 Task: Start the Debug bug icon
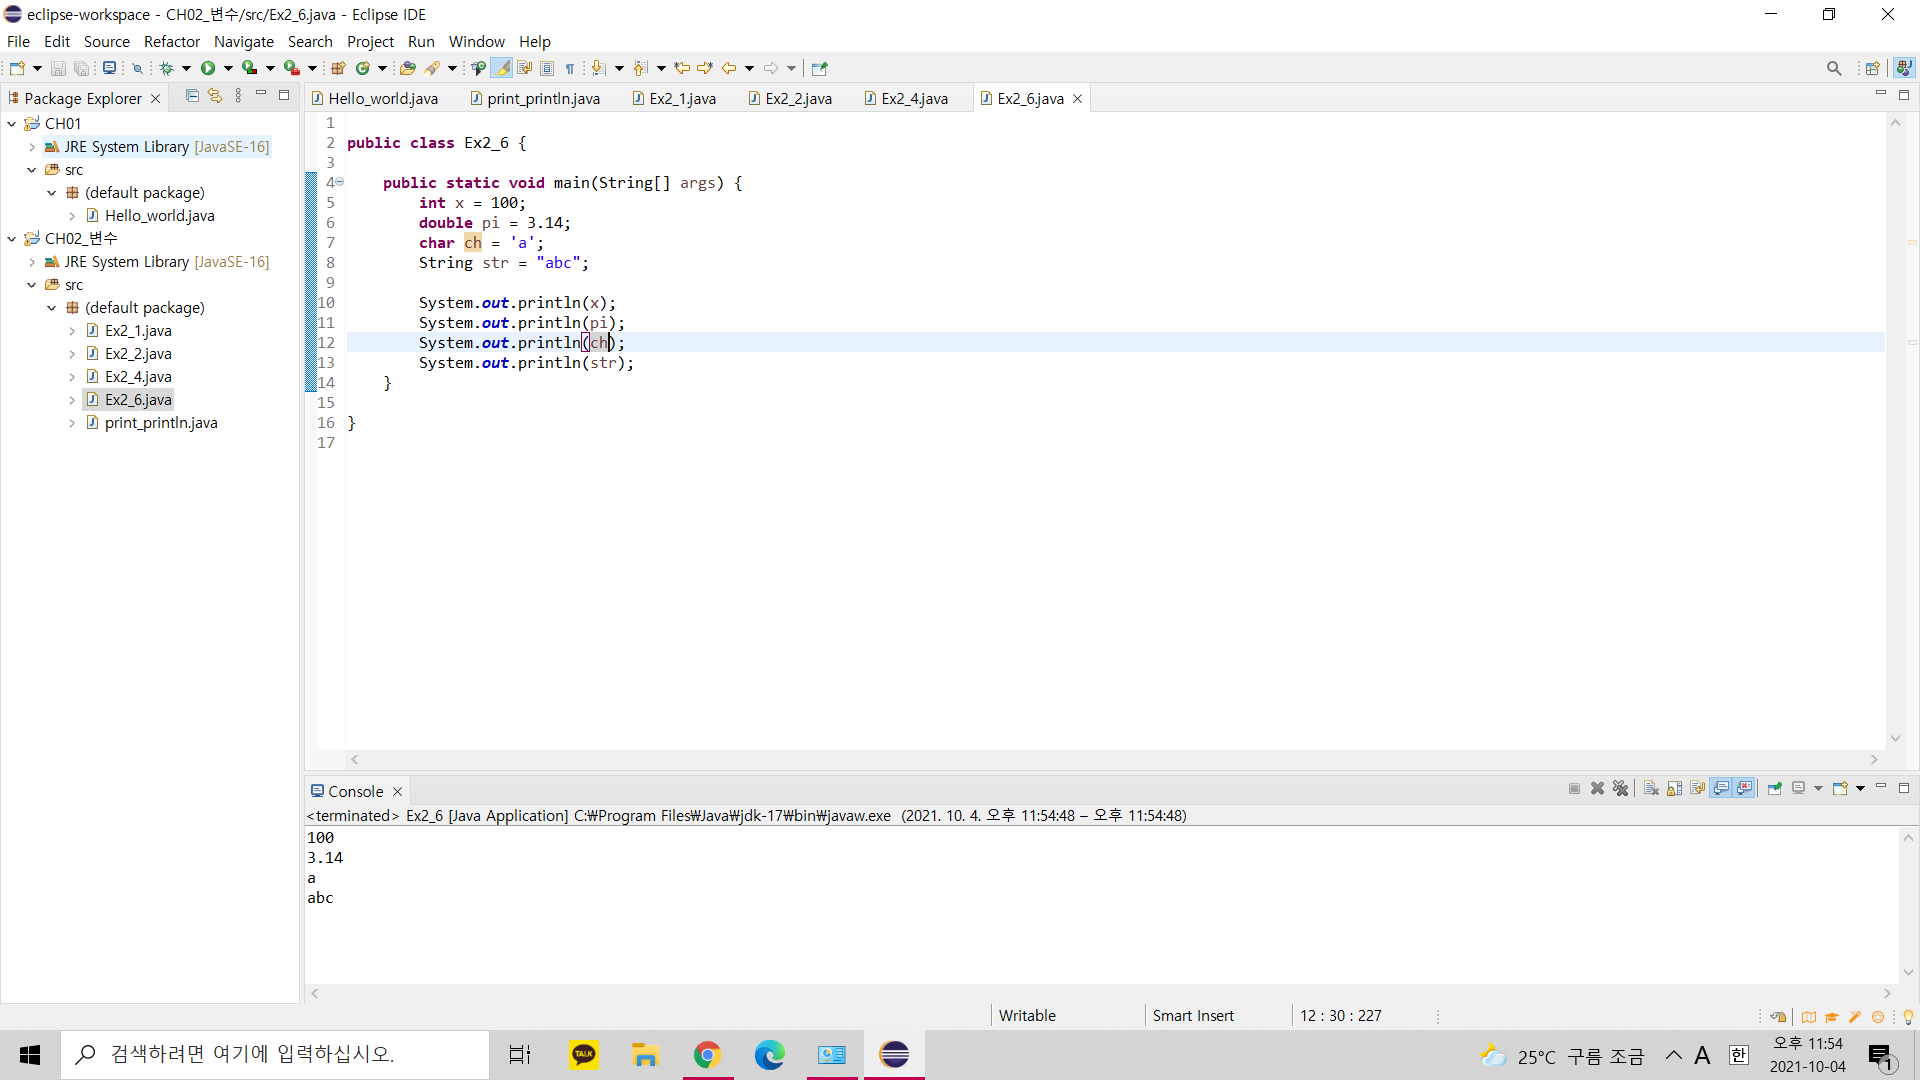coord(166,68)
